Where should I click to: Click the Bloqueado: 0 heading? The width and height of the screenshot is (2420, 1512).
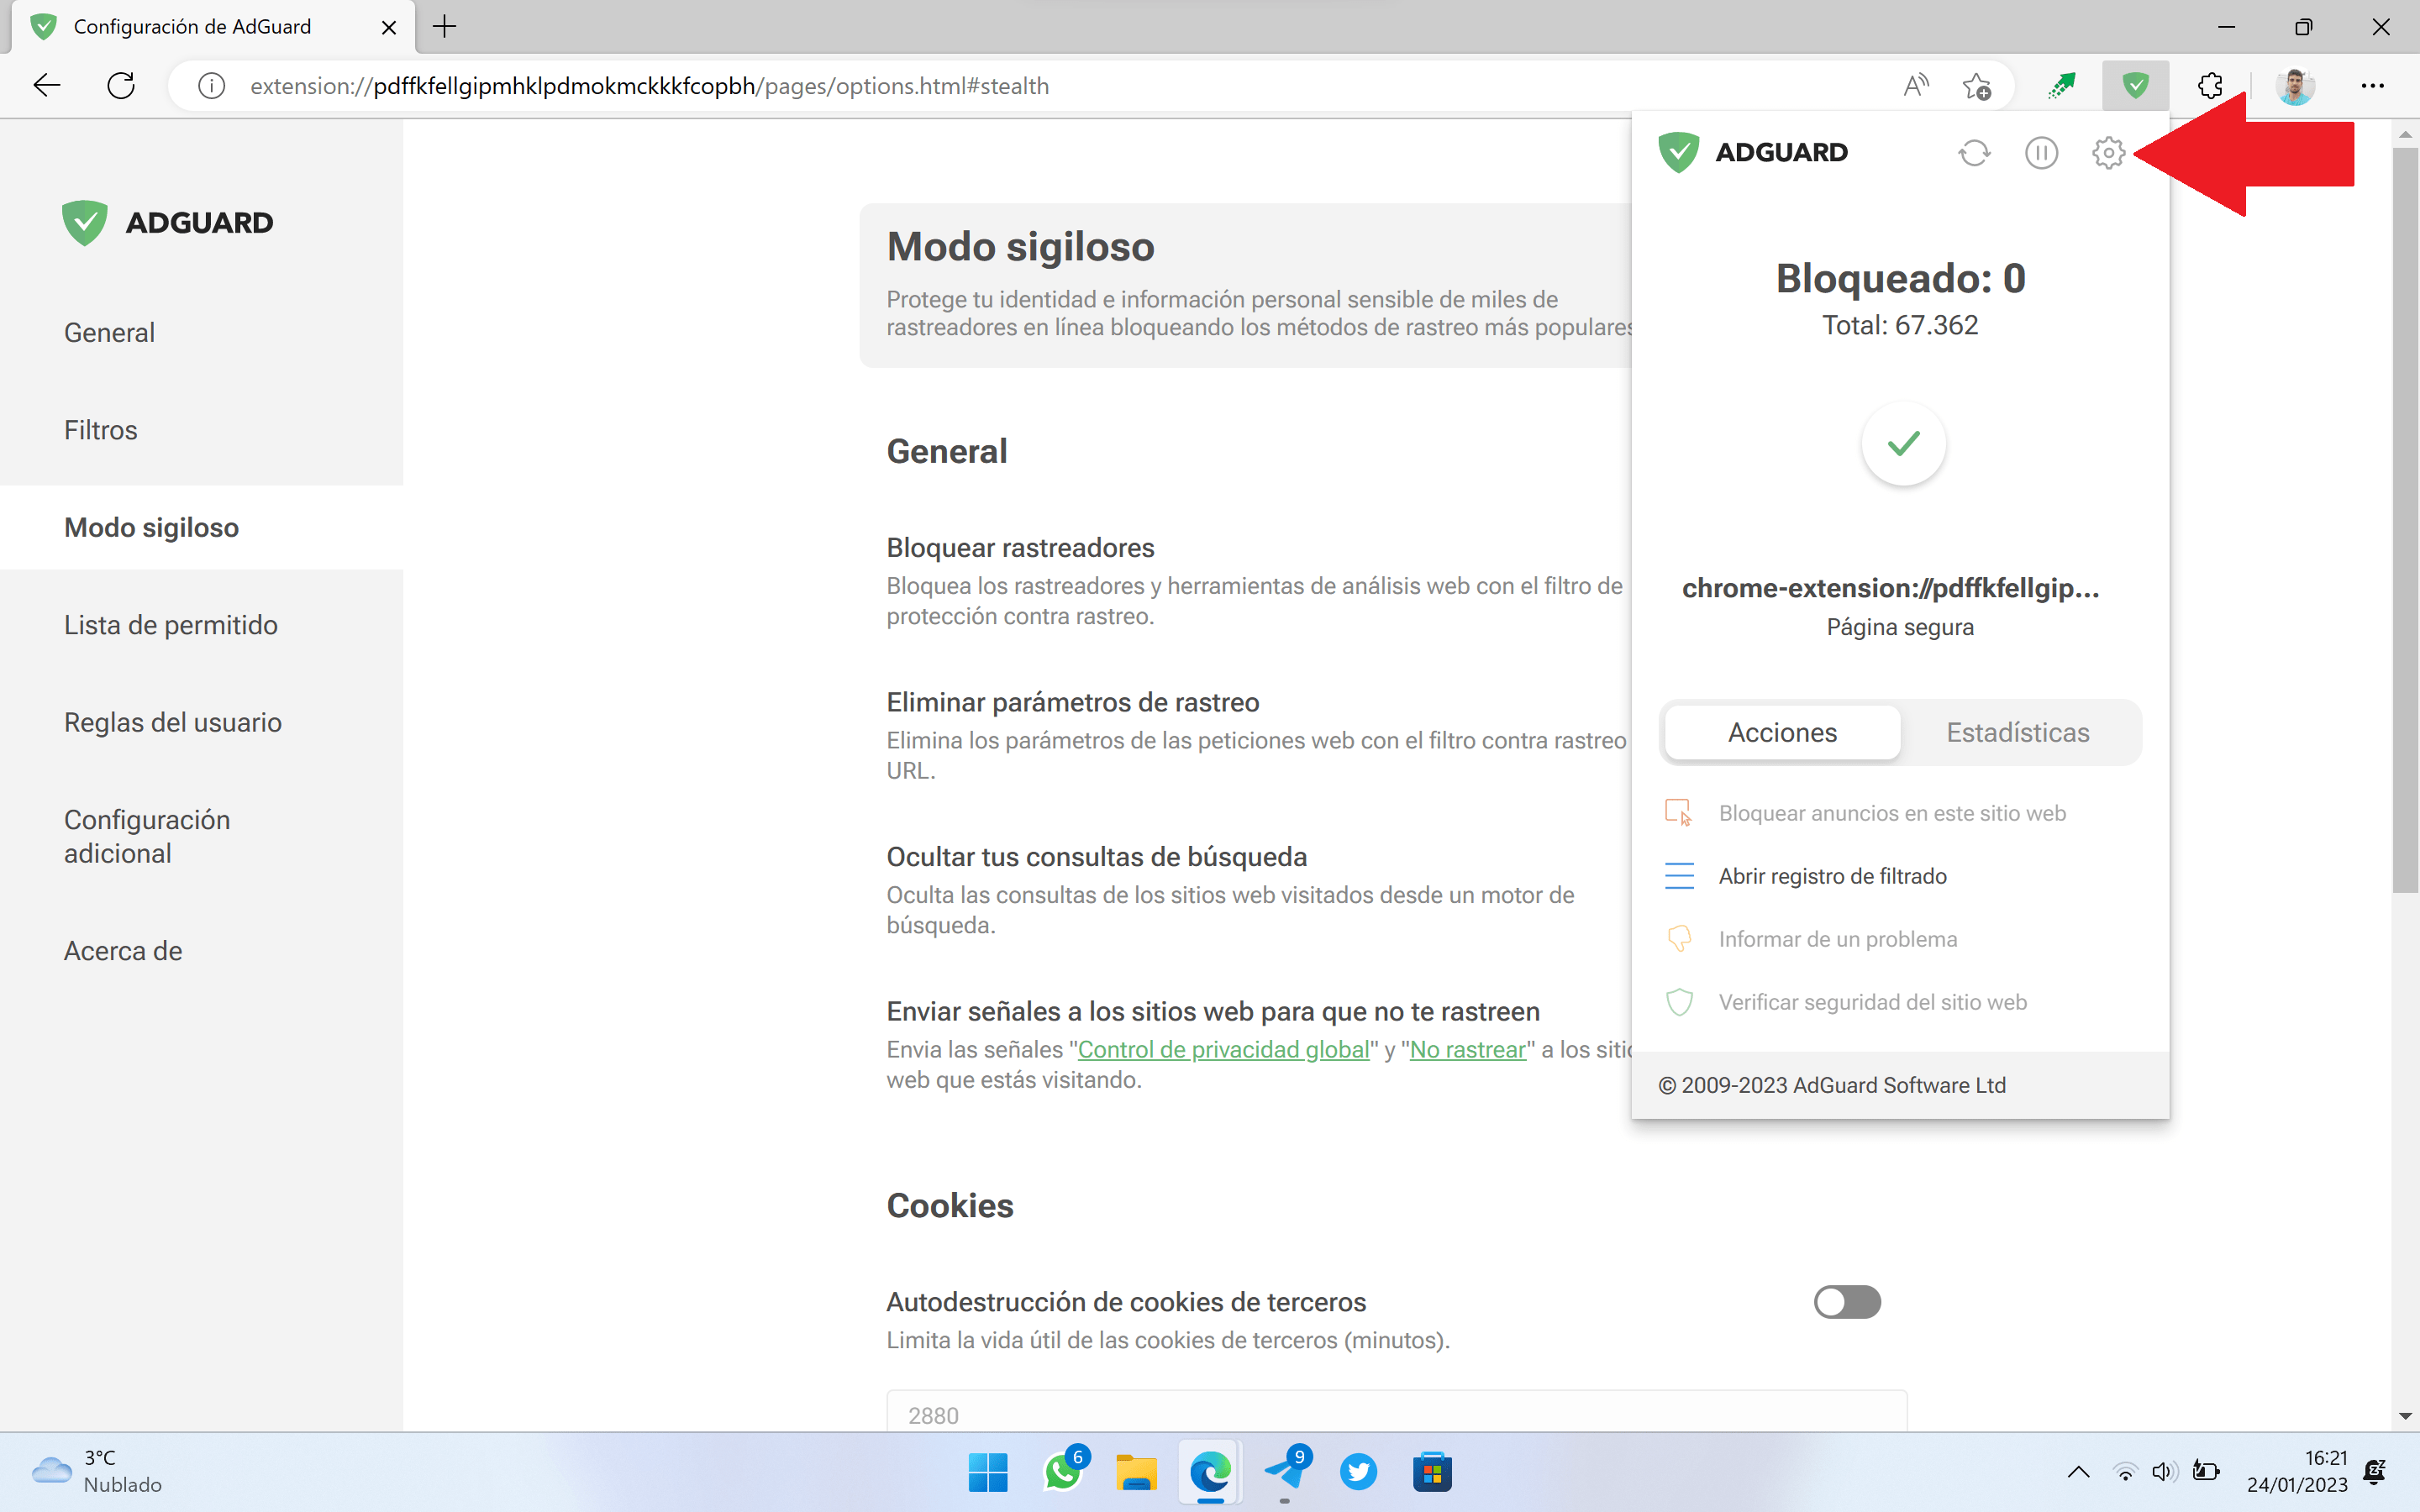click(1900, 278)
